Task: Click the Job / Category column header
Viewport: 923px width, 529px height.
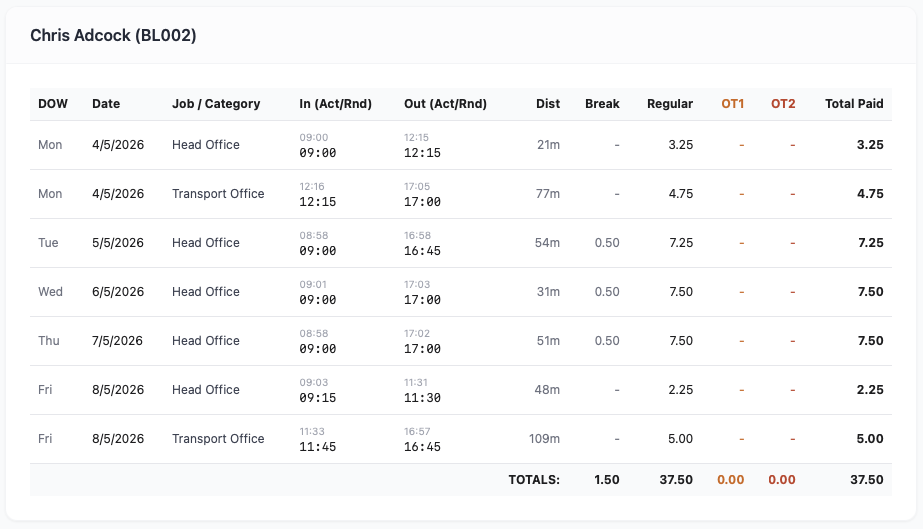Action: [216, 104]
